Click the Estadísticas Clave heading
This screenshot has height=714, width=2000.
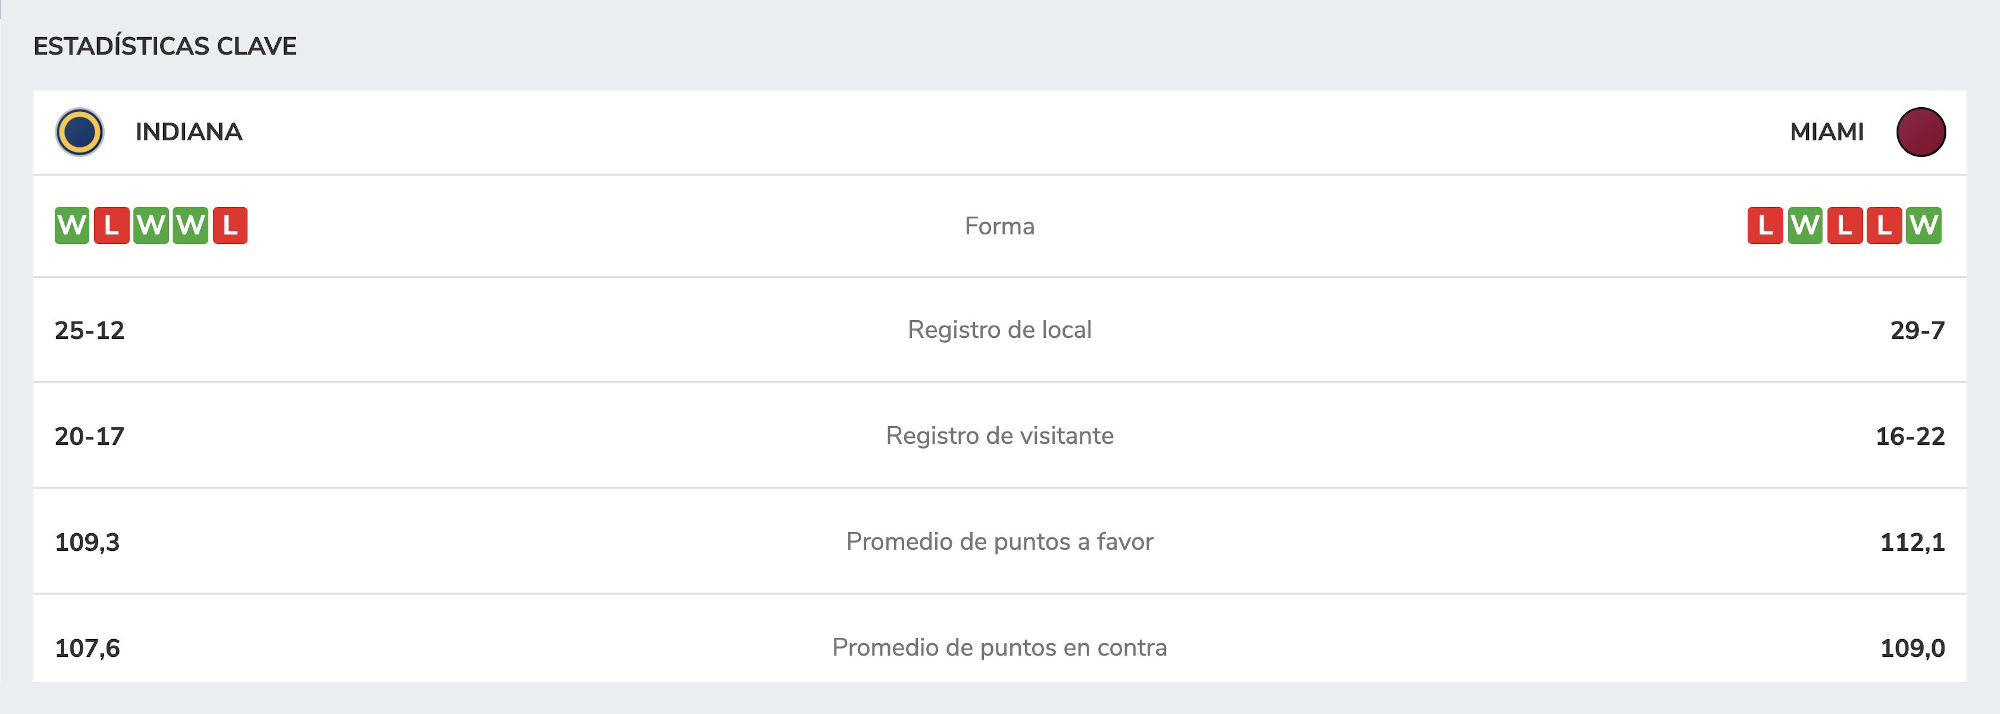coord(165,46)
